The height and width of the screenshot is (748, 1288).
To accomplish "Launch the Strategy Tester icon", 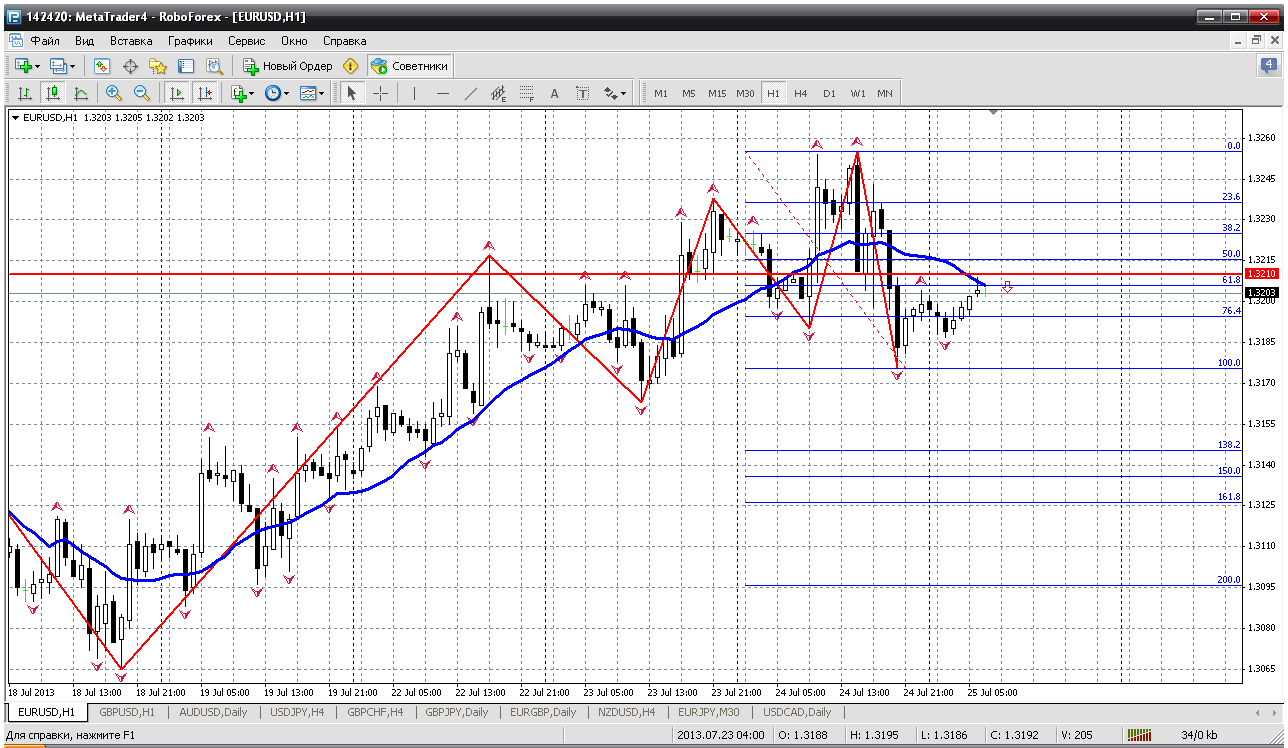I will pos(214,66).
